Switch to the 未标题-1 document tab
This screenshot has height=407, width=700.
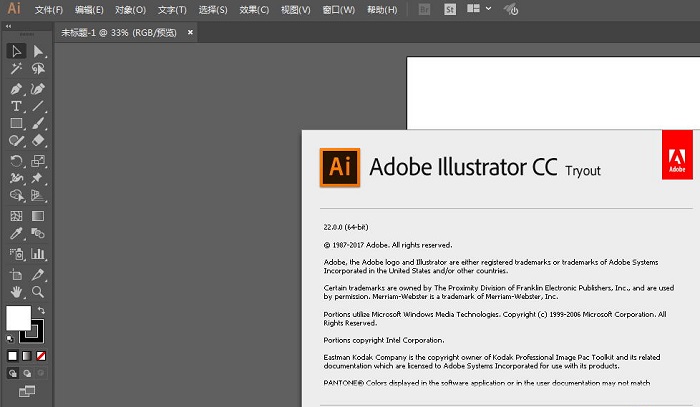[x=119, y=33]
